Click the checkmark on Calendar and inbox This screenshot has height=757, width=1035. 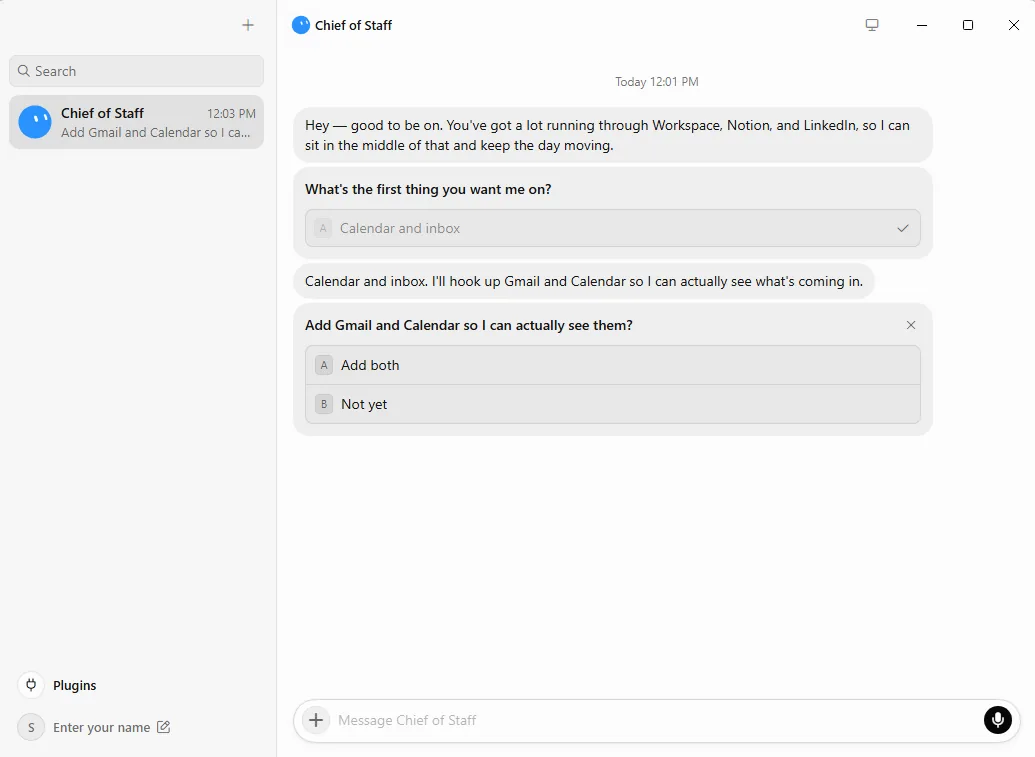[x=903, y=228]
